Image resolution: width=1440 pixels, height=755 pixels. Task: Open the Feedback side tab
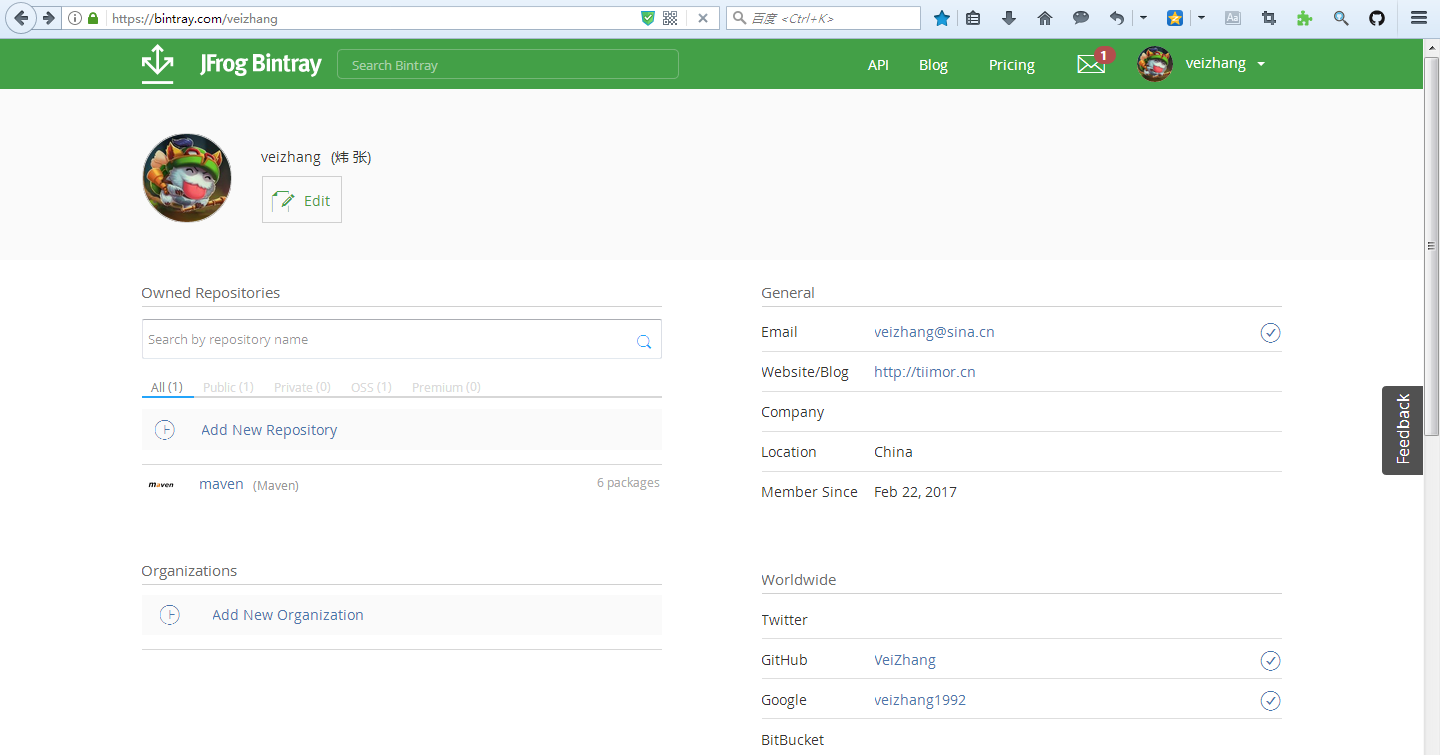click(x=1403, y=430)
